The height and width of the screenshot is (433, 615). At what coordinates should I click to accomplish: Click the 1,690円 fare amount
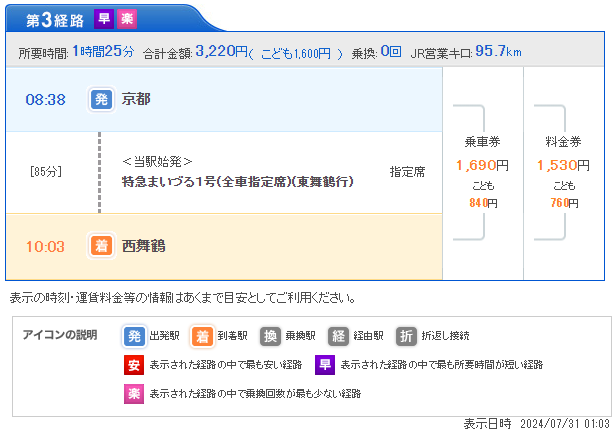click(482, 165)
